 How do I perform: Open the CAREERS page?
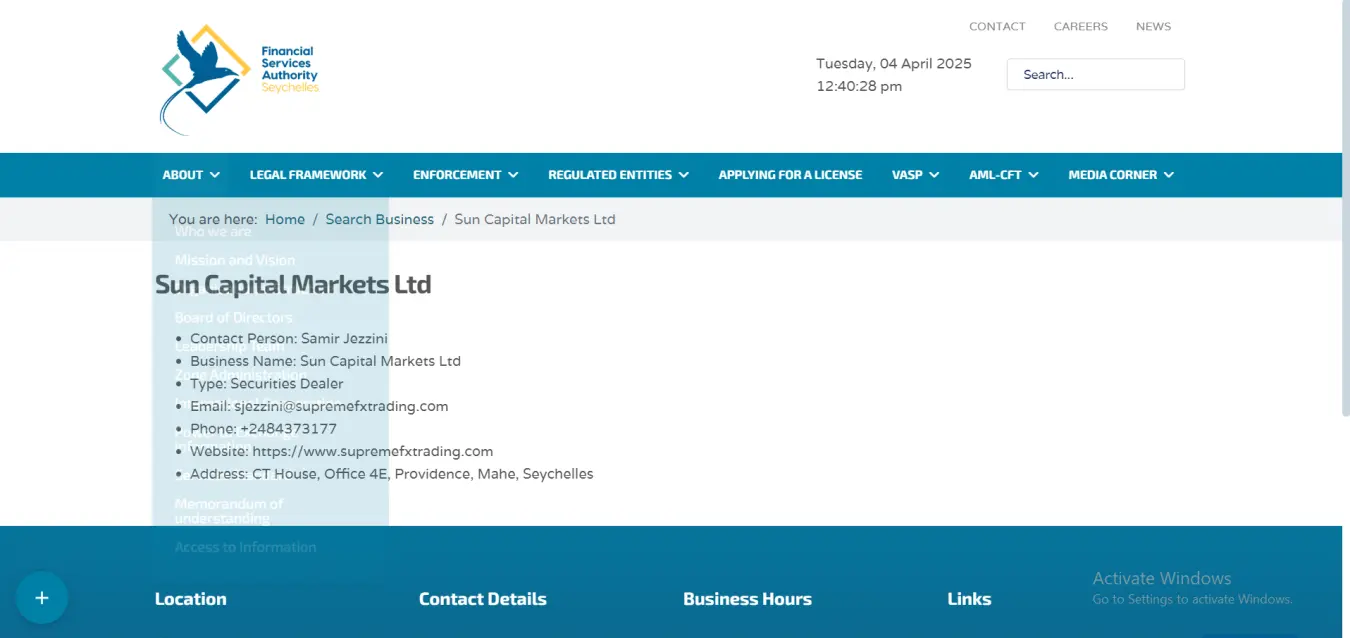[1081, 27]
